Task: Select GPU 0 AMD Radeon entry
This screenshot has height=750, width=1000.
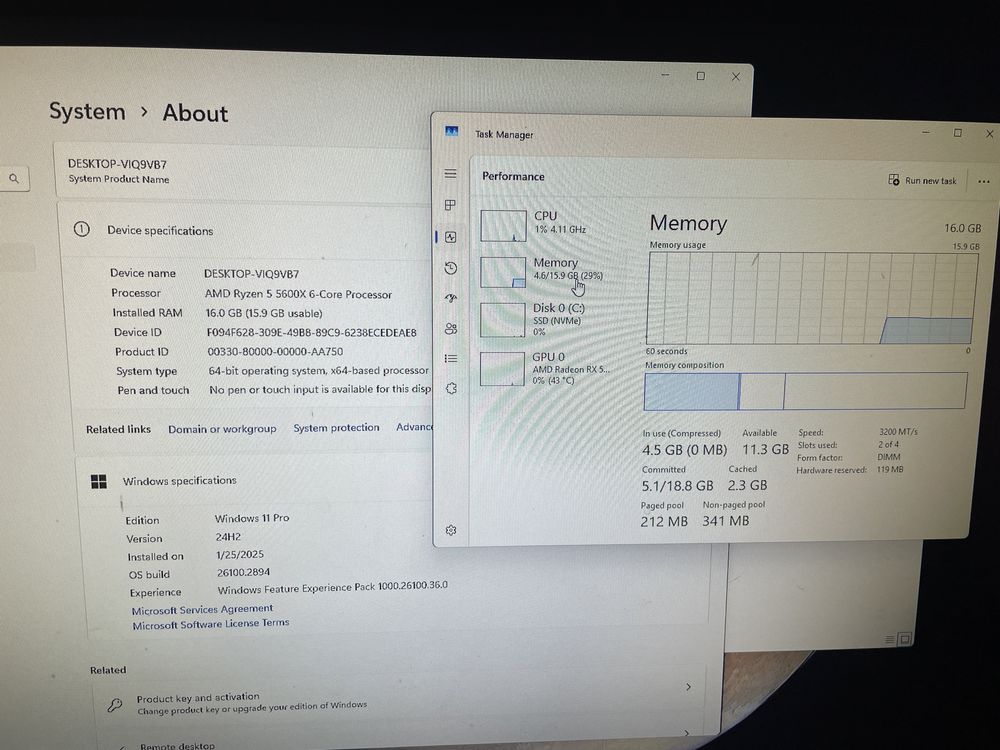Action: pos(545,369)
